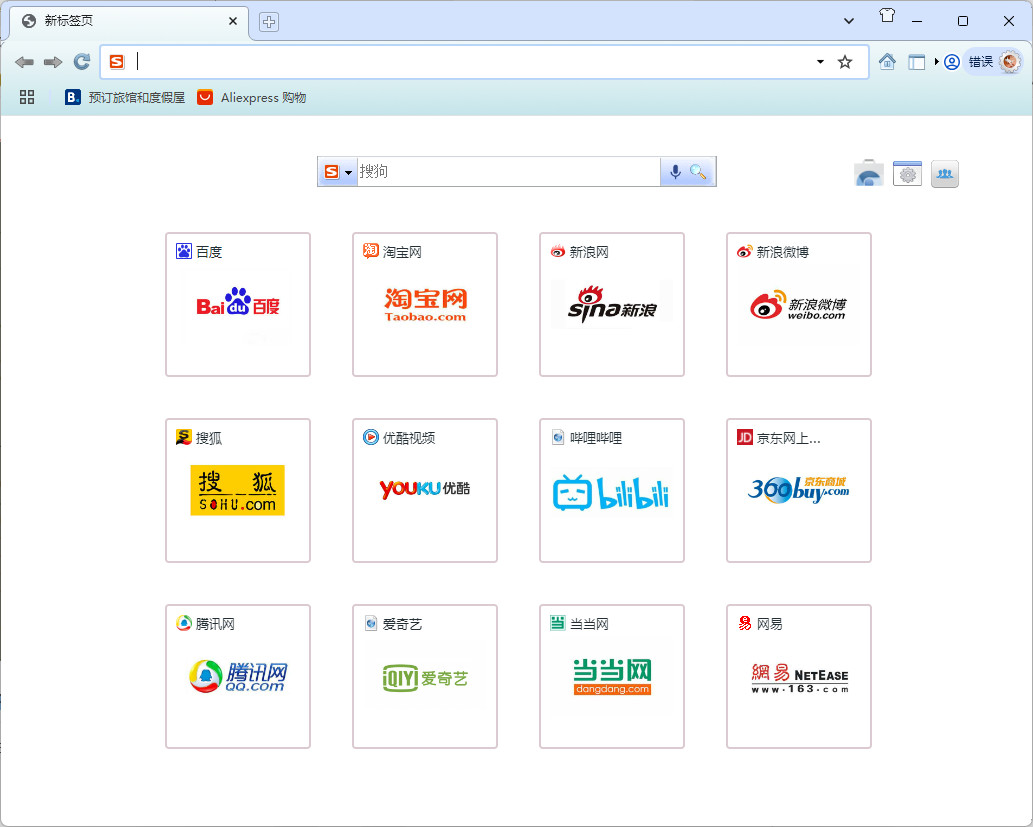
Task: Click the Sogou icon in the address bar
Action: point(117,62)
